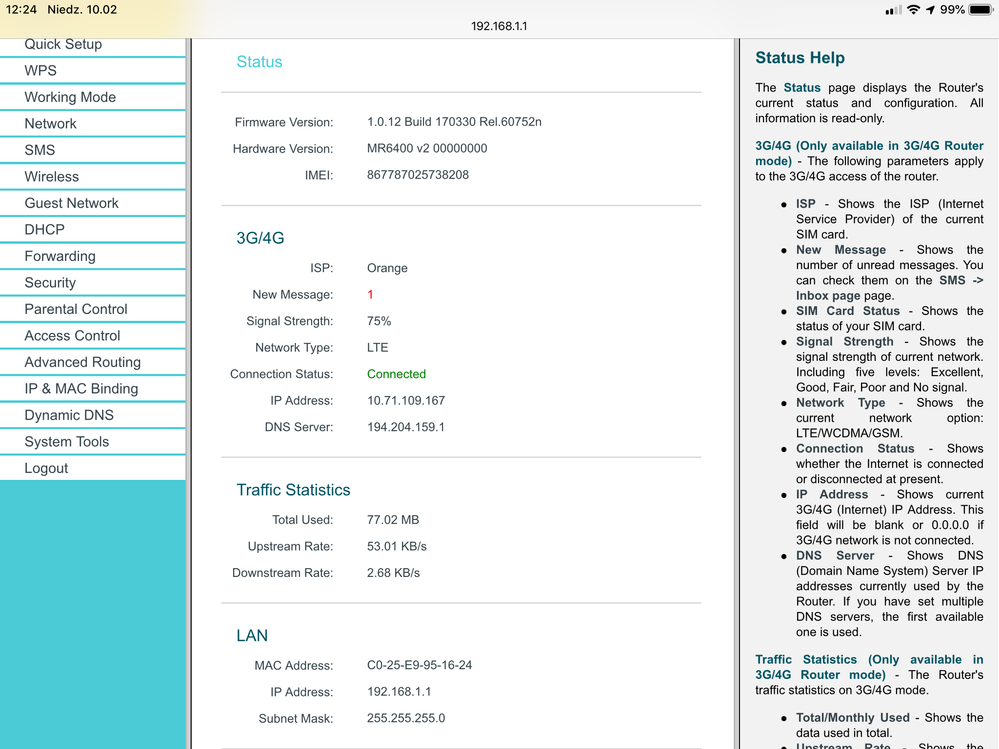Select Access Control in sidebar

72,336
